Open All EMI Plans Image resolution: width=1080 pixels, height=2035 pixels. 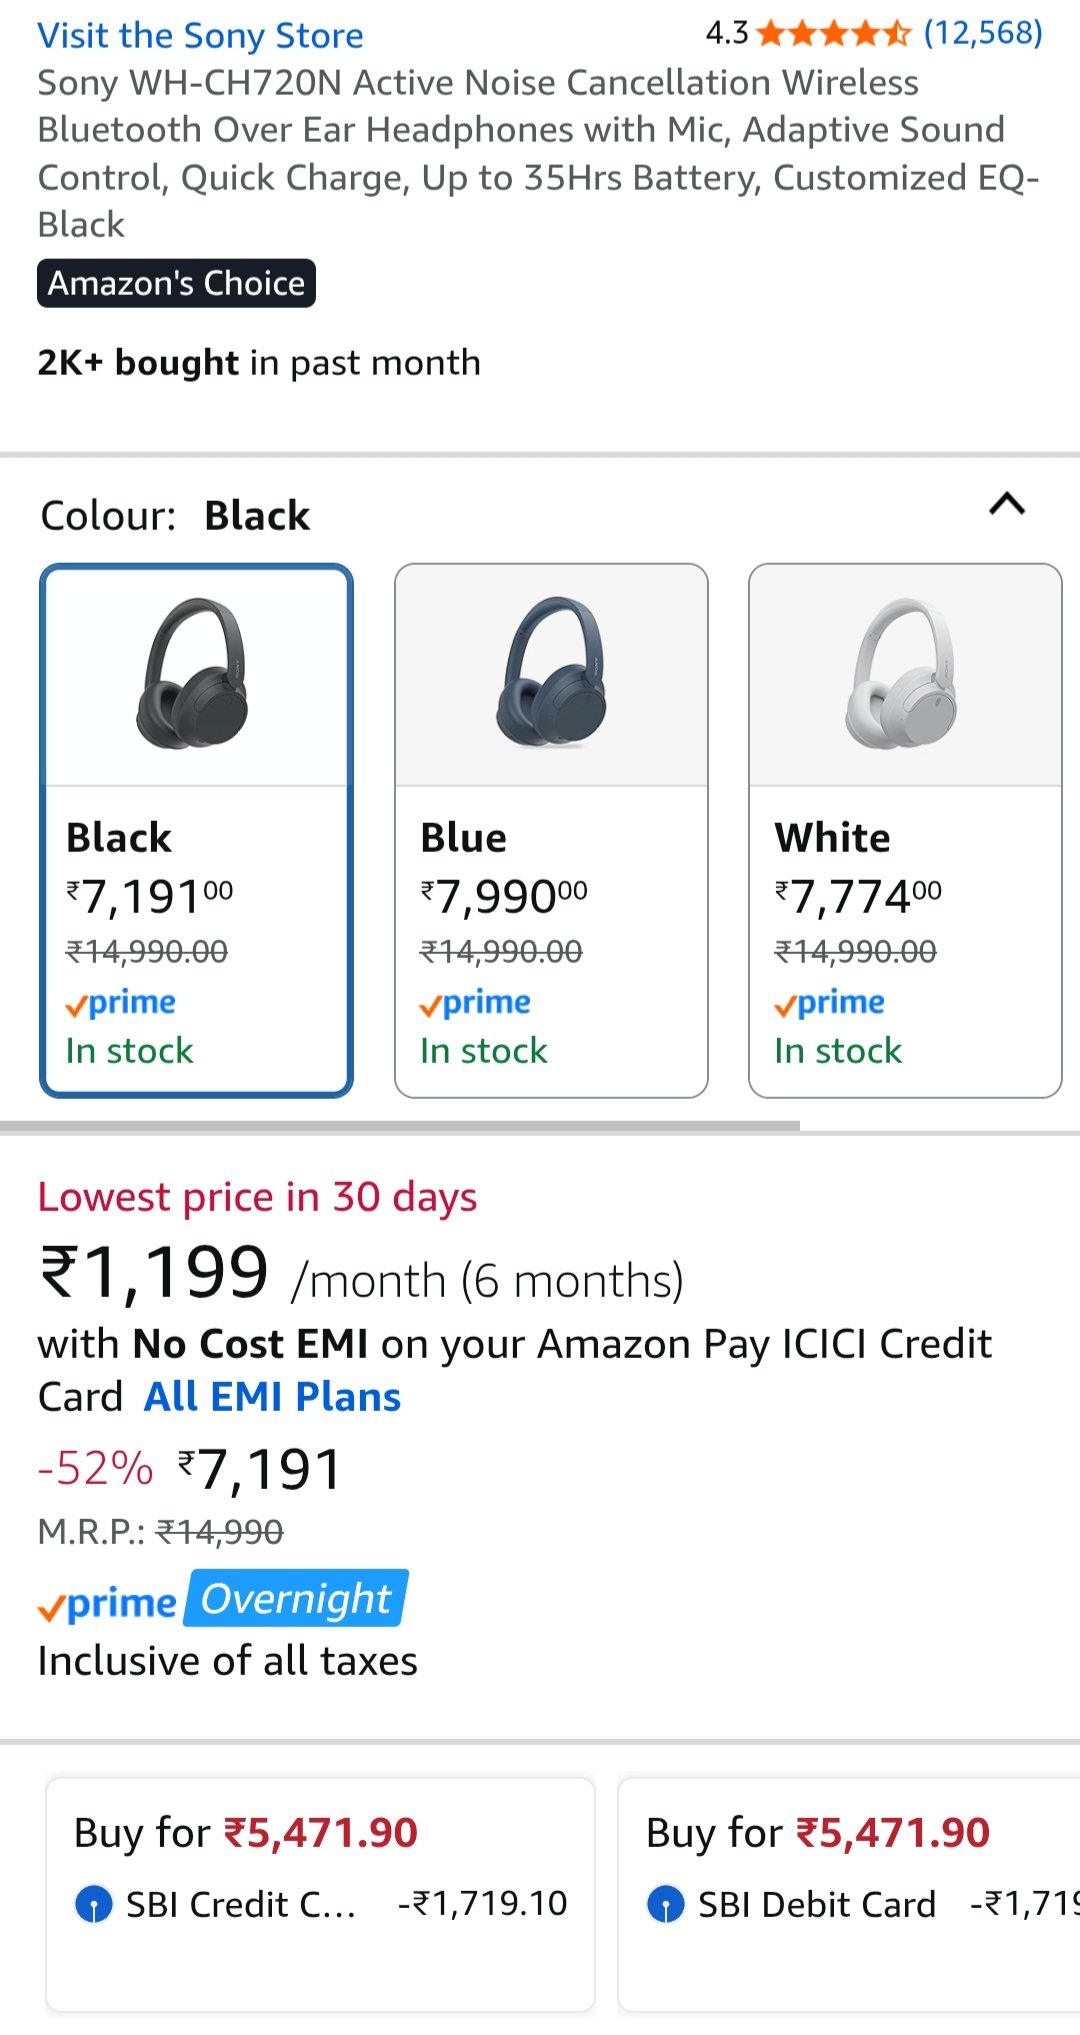pos(272,1397)
